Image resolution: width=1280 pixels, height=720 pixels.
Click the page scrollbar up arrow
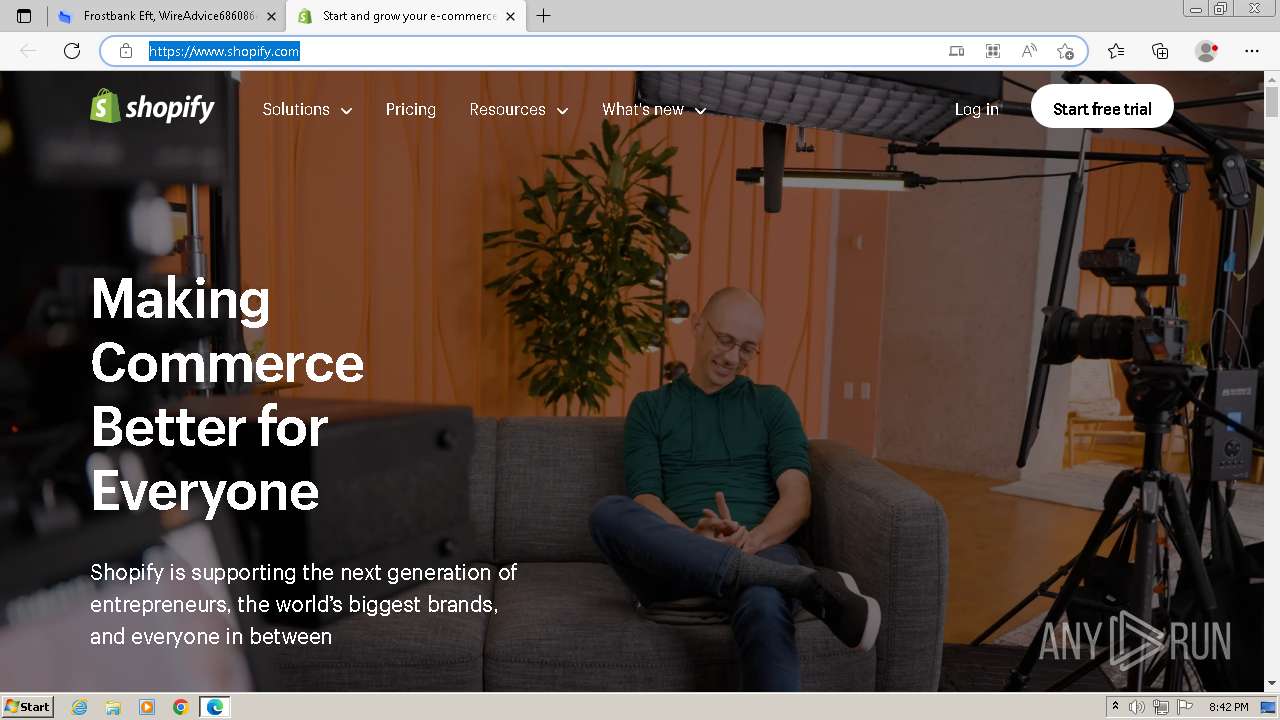tap(1272, 78)
